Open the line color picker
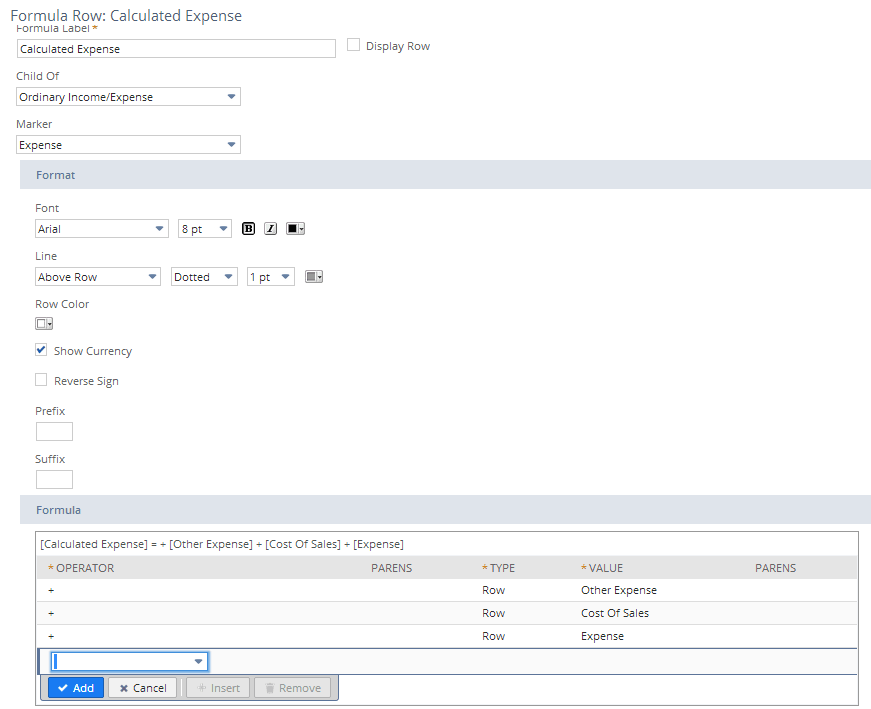Viewport: 871px width, 709px height. coord(314,277)
